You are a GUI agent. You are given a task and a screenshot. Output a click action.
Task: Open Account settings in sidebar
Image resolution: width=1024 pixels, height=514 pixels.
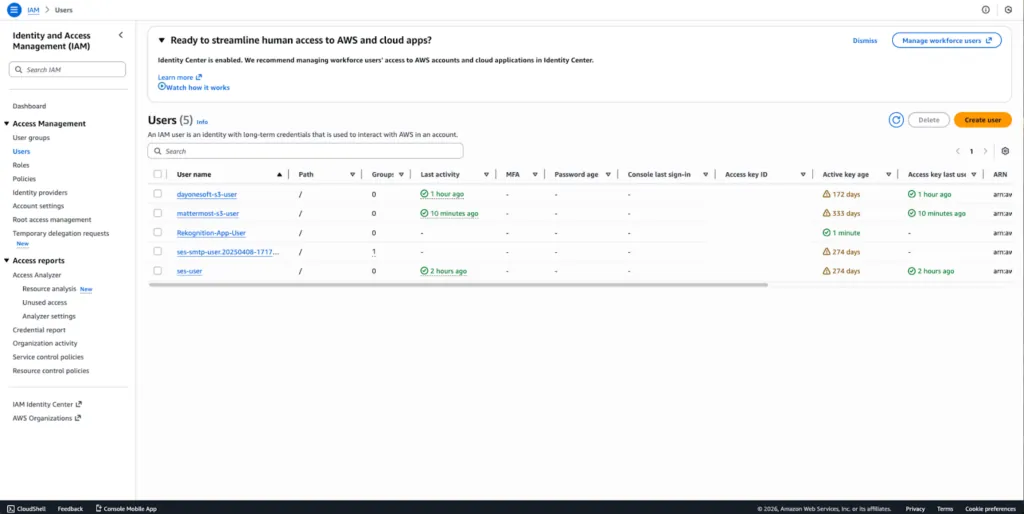(x=38, y=206)
